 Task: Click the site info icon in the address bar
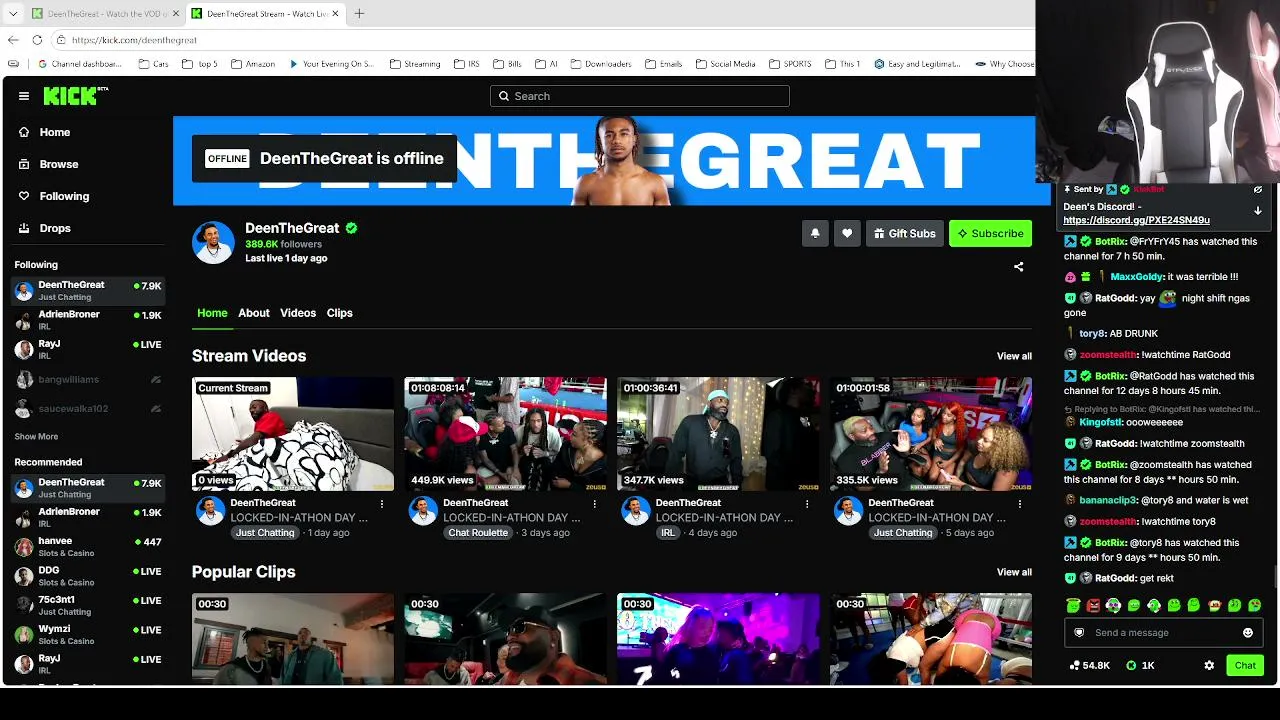[61, 40]
